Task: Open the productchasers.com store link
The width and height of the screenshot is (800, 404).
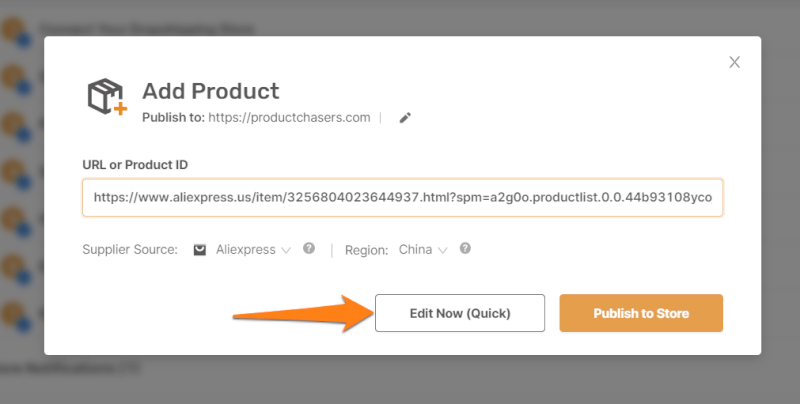Action: tap(289, 118)
